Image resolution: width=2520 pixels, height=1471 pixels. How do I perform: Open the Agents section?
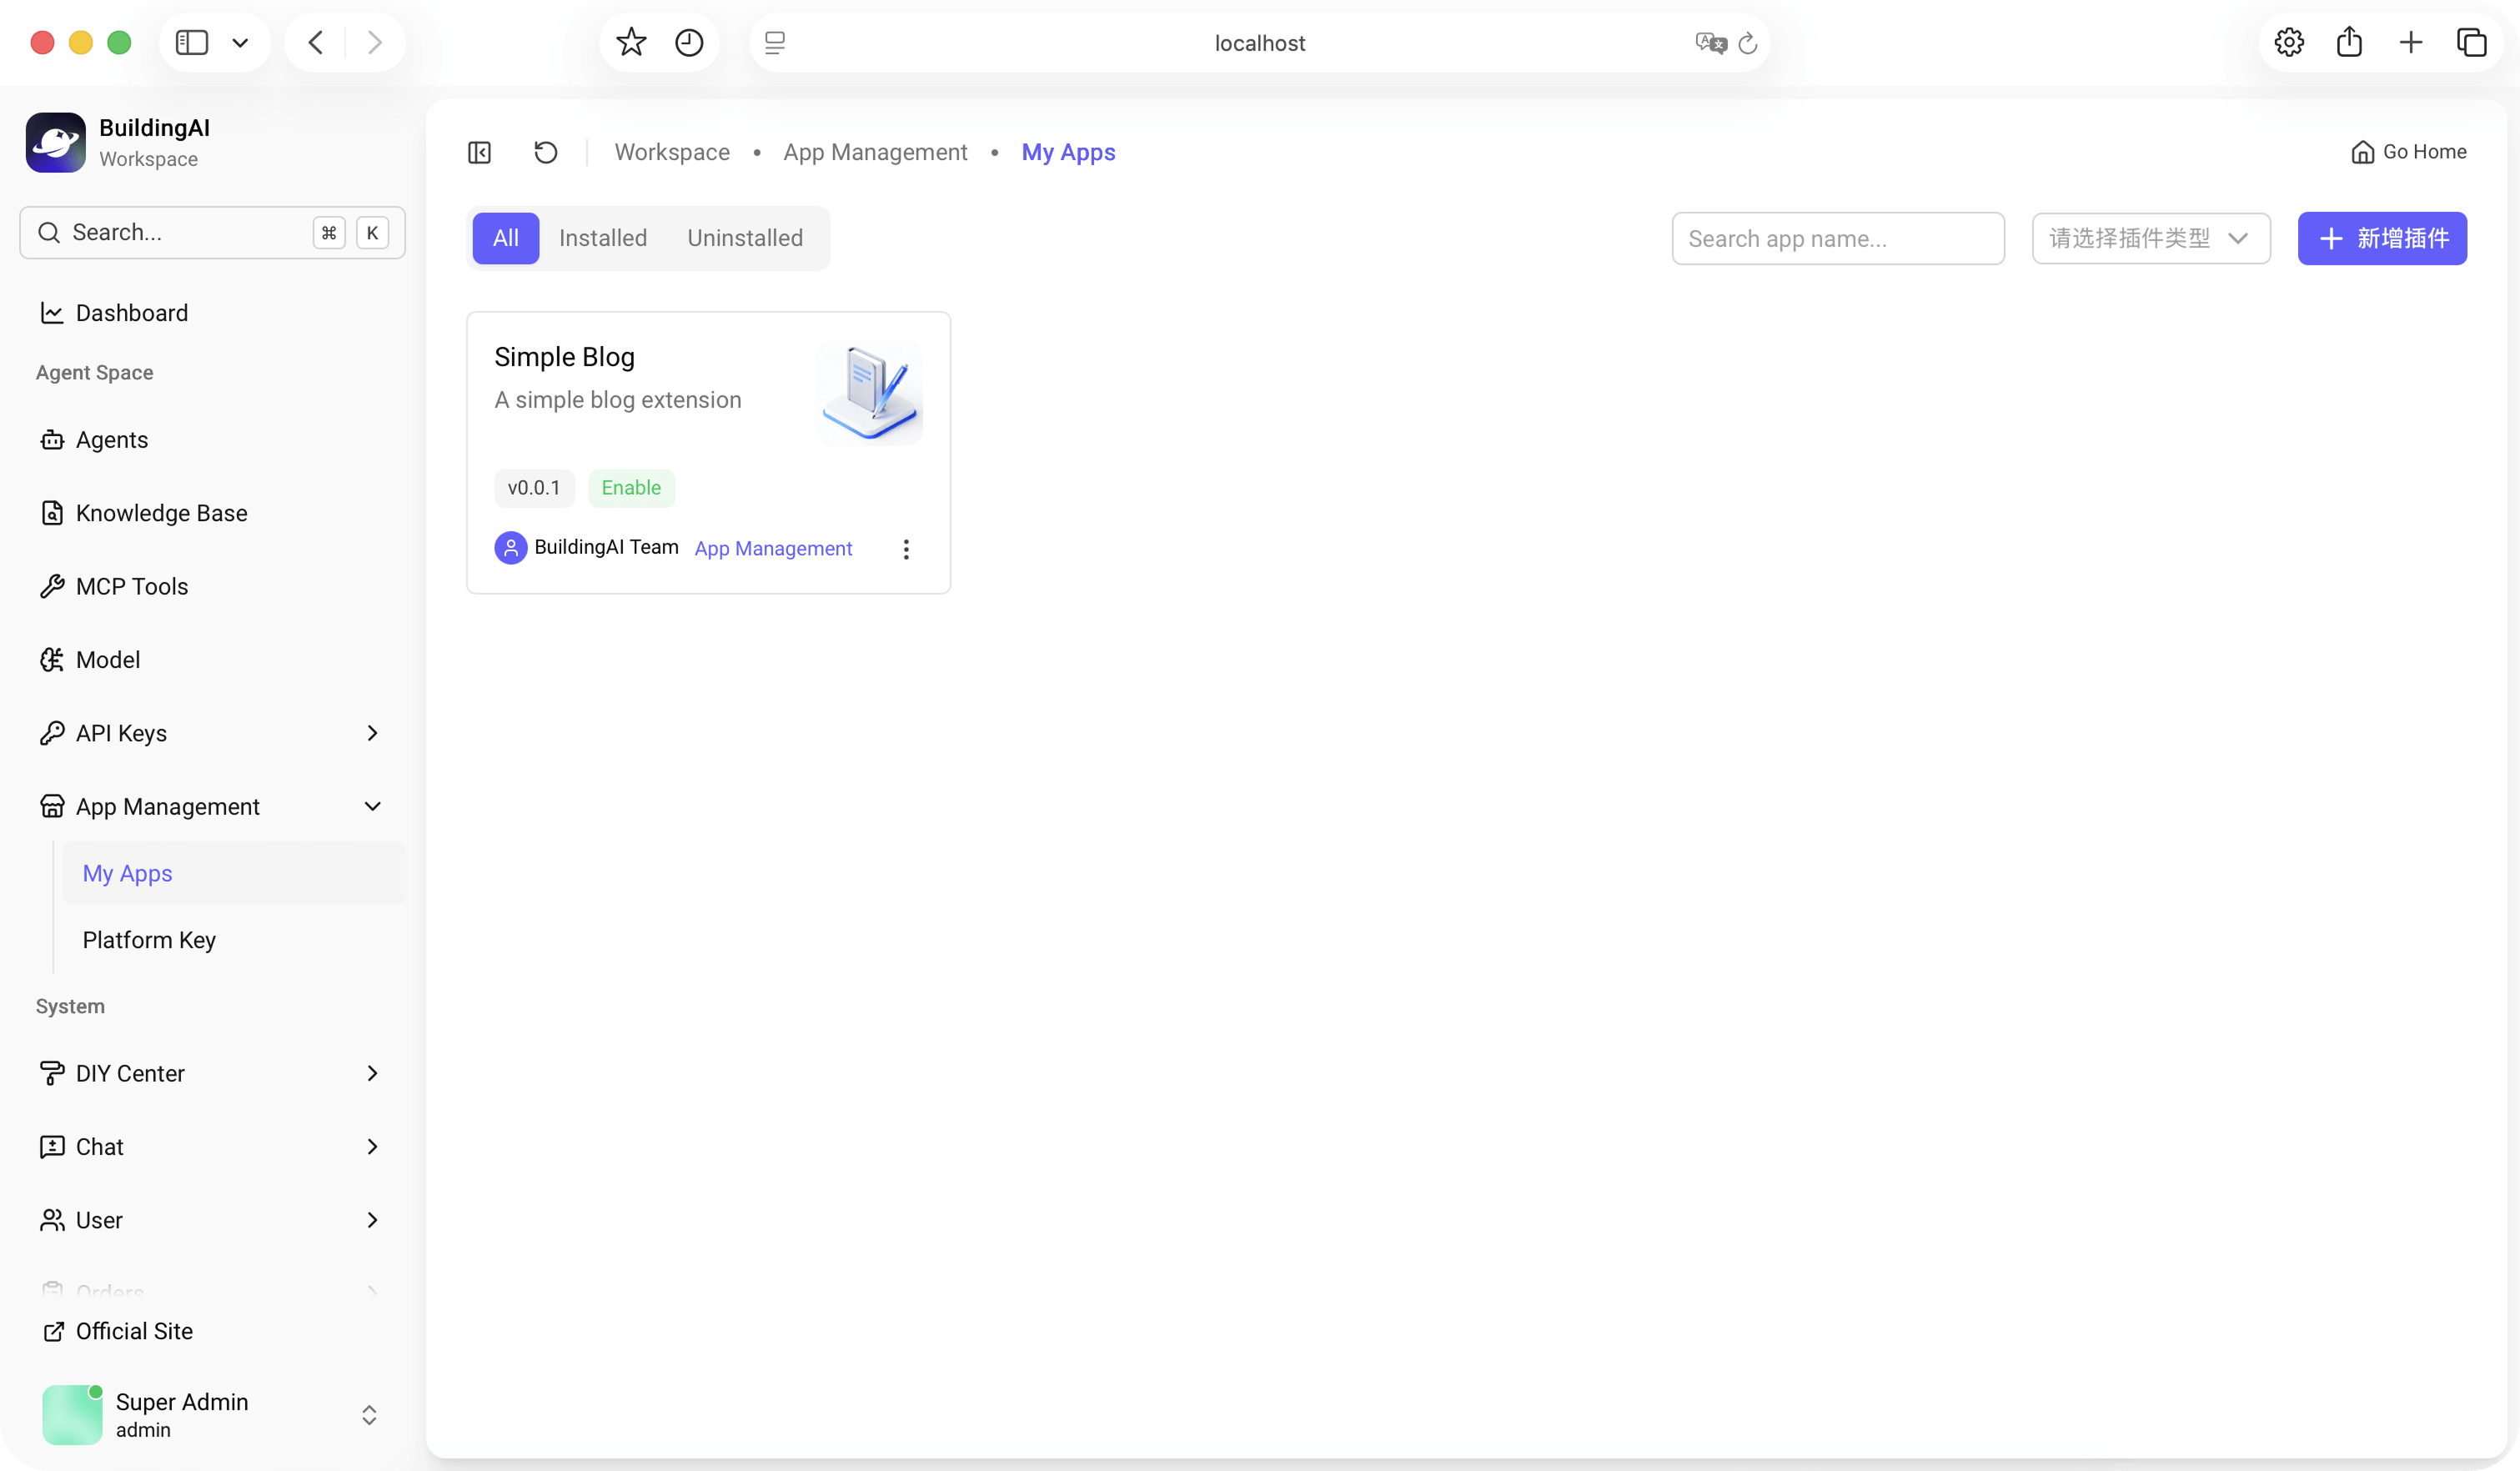(111, 439)
